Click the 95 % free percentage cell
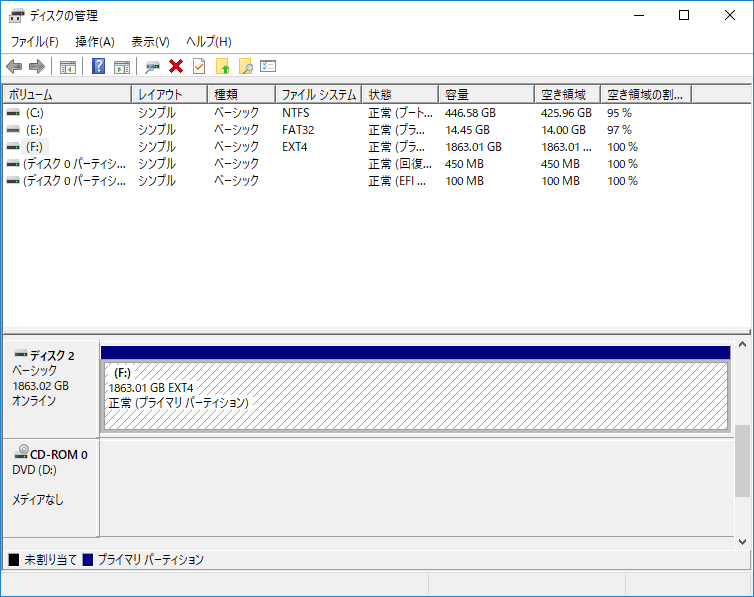 click(619, 113)
